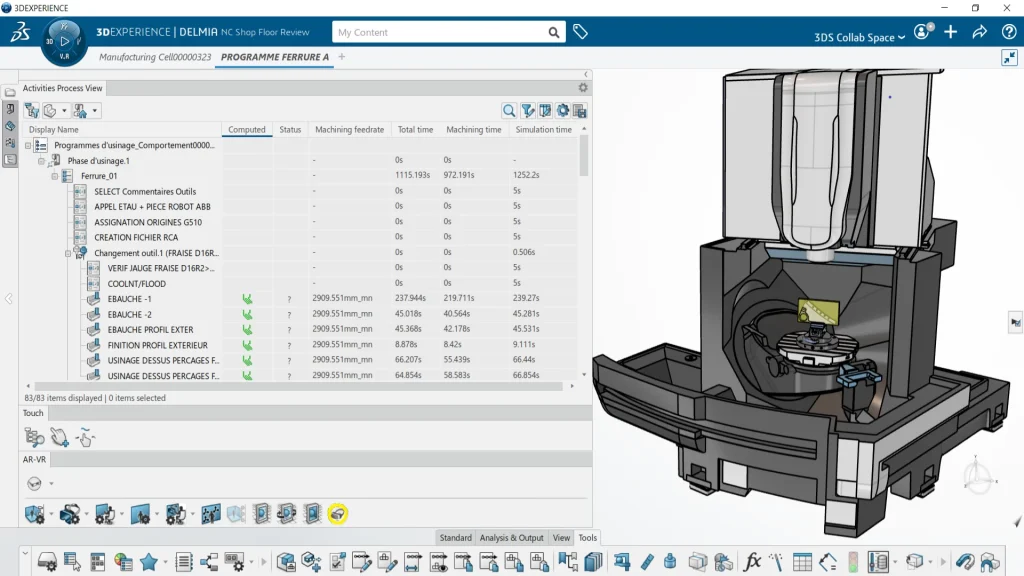The height and width of the screenshot is (576, 1024).
Task: Click the Share arrow icon in top bar
Action: click(x=980, y=32)
